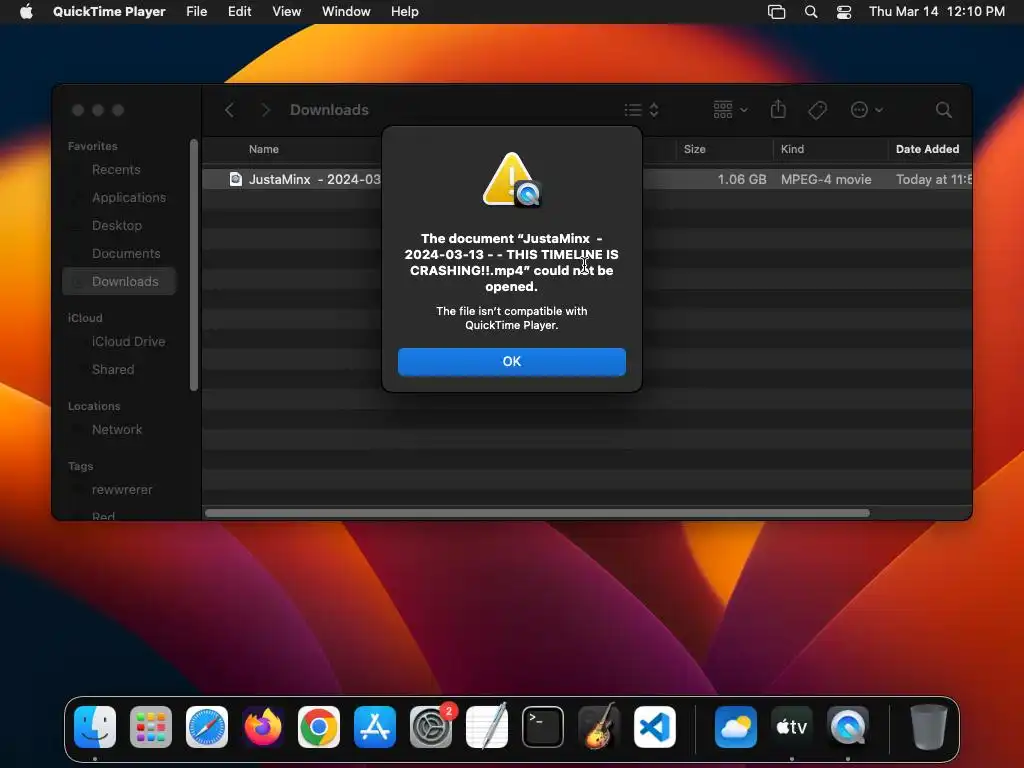Click the MPEG-4 movie kind cell
The height and width of the screenshot is (768, 1024).
(826, 179)
